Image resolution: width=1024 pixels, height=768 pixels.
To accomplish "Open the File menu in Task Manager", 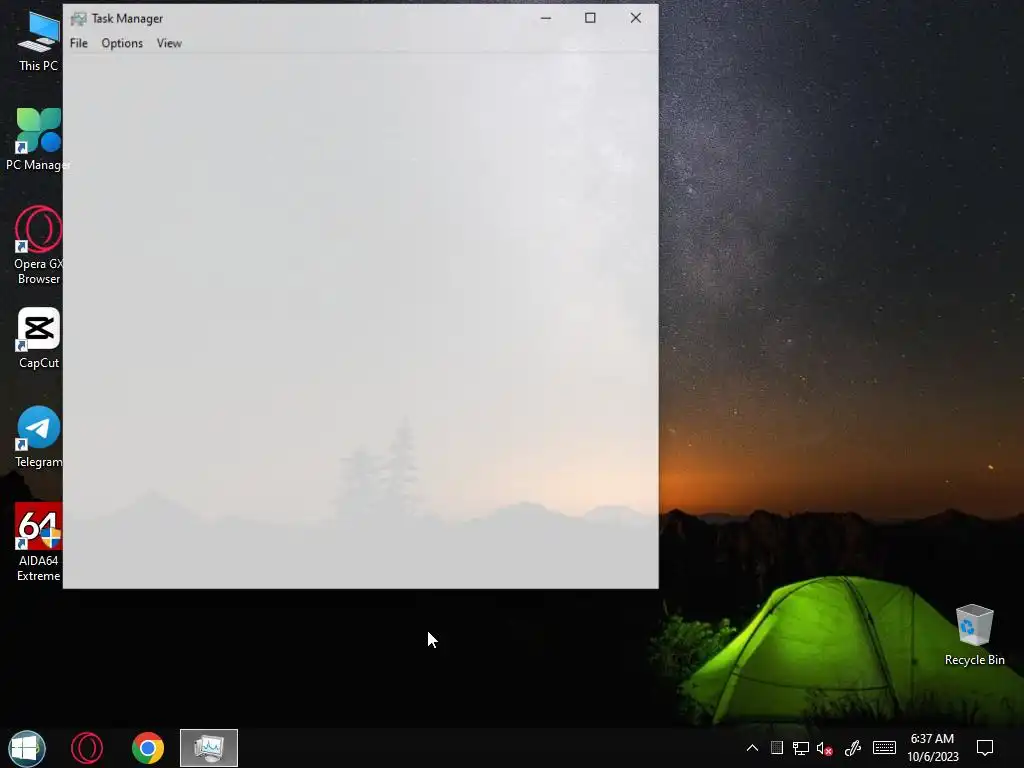I will 78,43.
